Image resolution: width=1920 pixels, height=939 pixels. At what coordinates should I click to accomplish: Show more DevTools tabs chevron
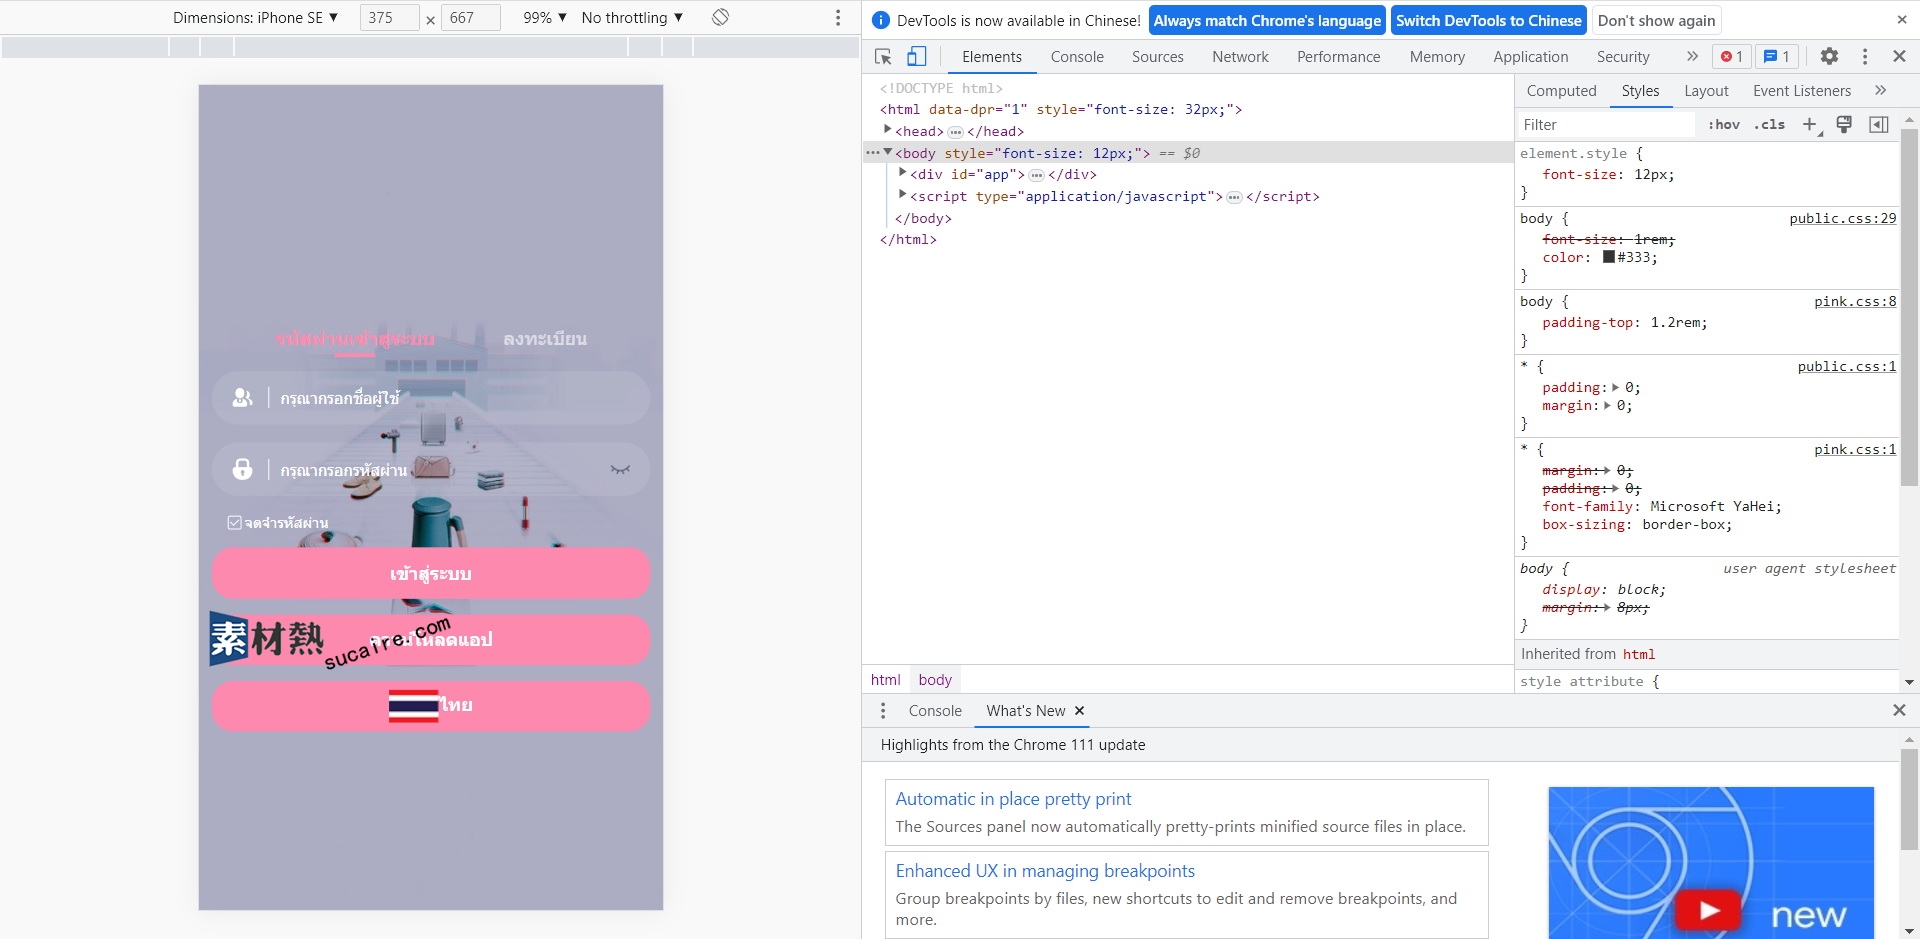tap(1692, 57)
